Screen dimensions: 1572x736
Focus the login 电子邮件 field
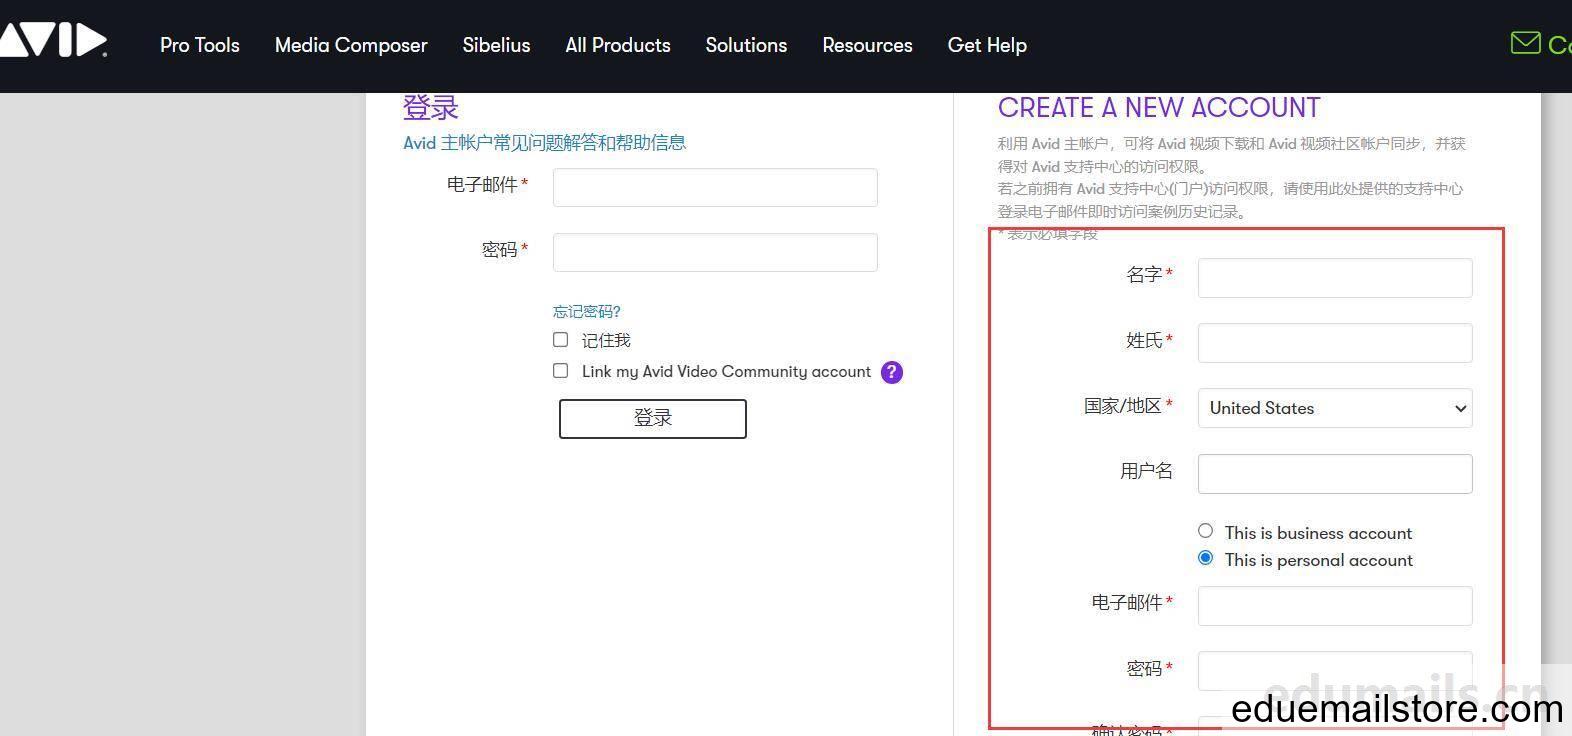715,187
